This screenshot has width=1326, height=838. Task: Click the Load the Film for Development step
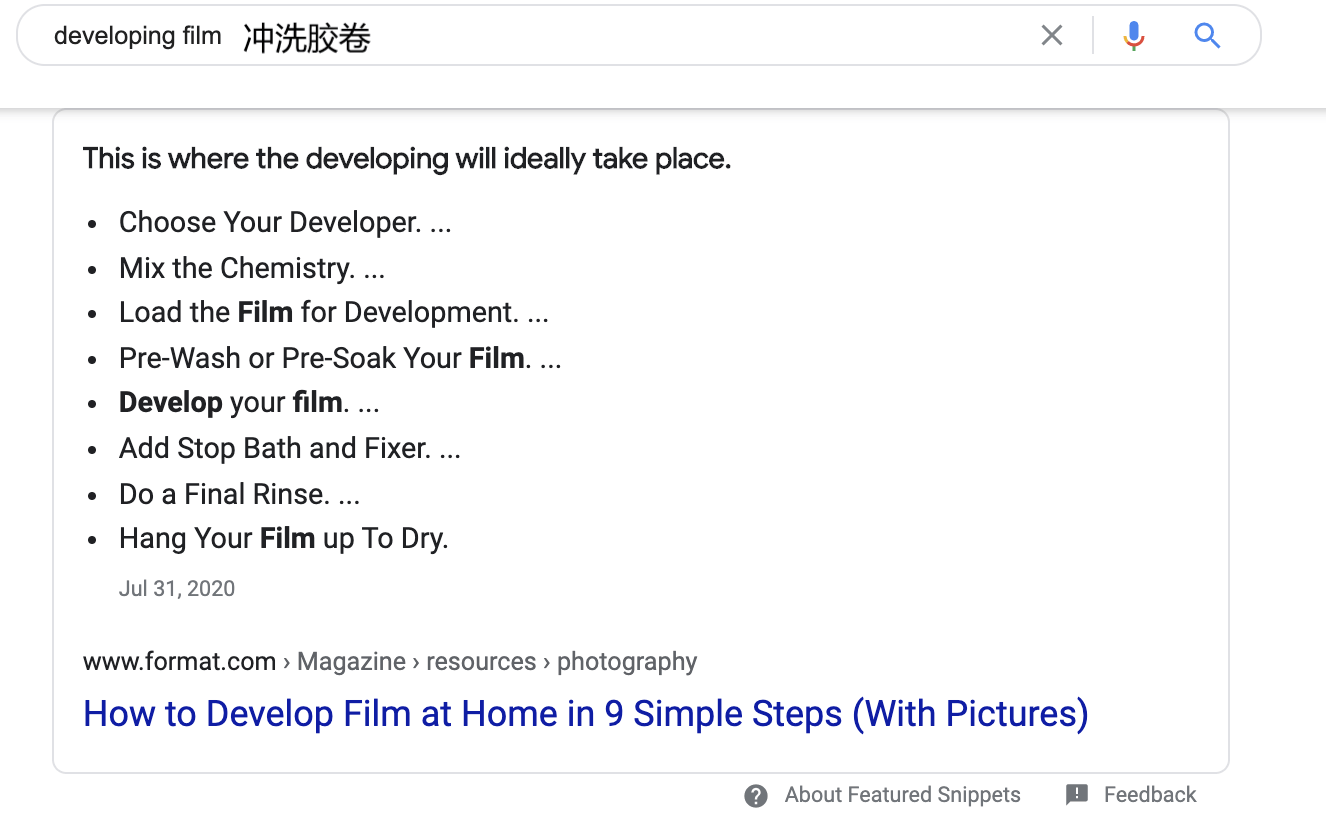pyautogui.click(x=333, y=313)
